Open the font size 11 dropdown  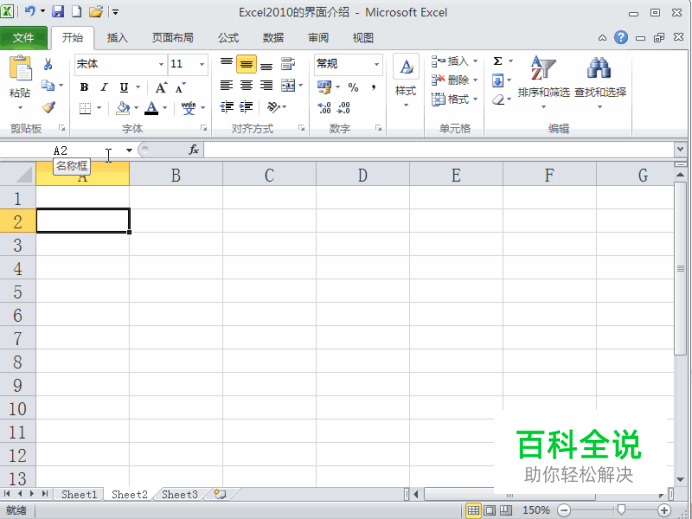click(x=202, y=64)
